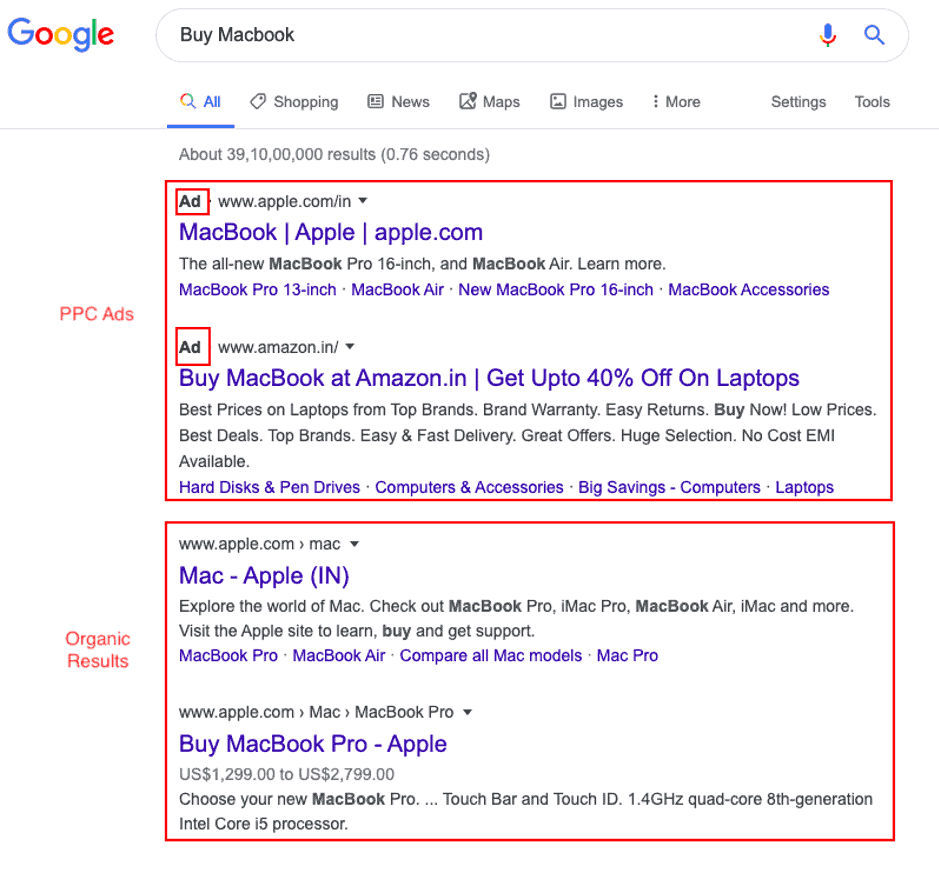Screen dimensions: 939x872
Task: Open MacBook Air sitelink under Mac - Apple
Action: 338,656
